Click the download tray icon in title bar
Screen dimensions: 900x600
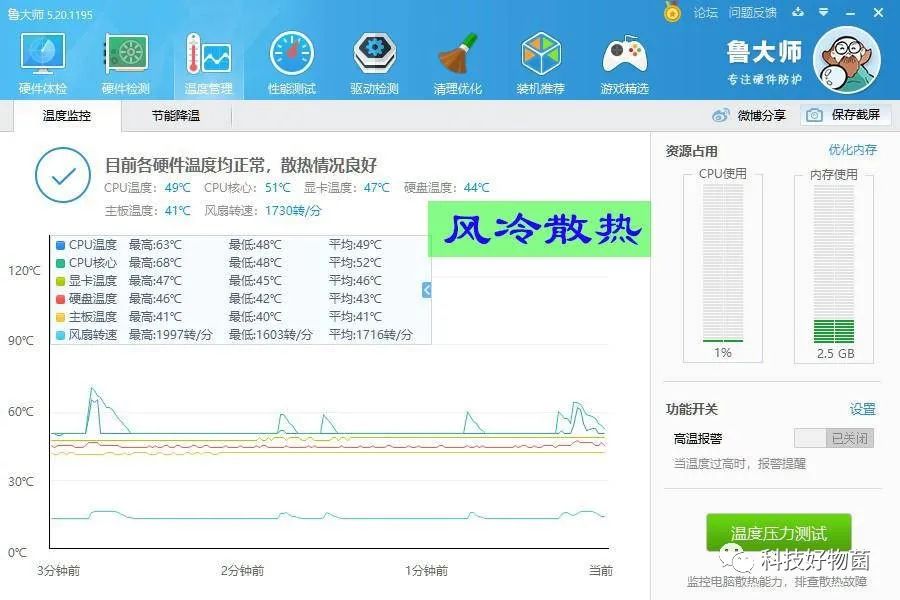(798, 11)
